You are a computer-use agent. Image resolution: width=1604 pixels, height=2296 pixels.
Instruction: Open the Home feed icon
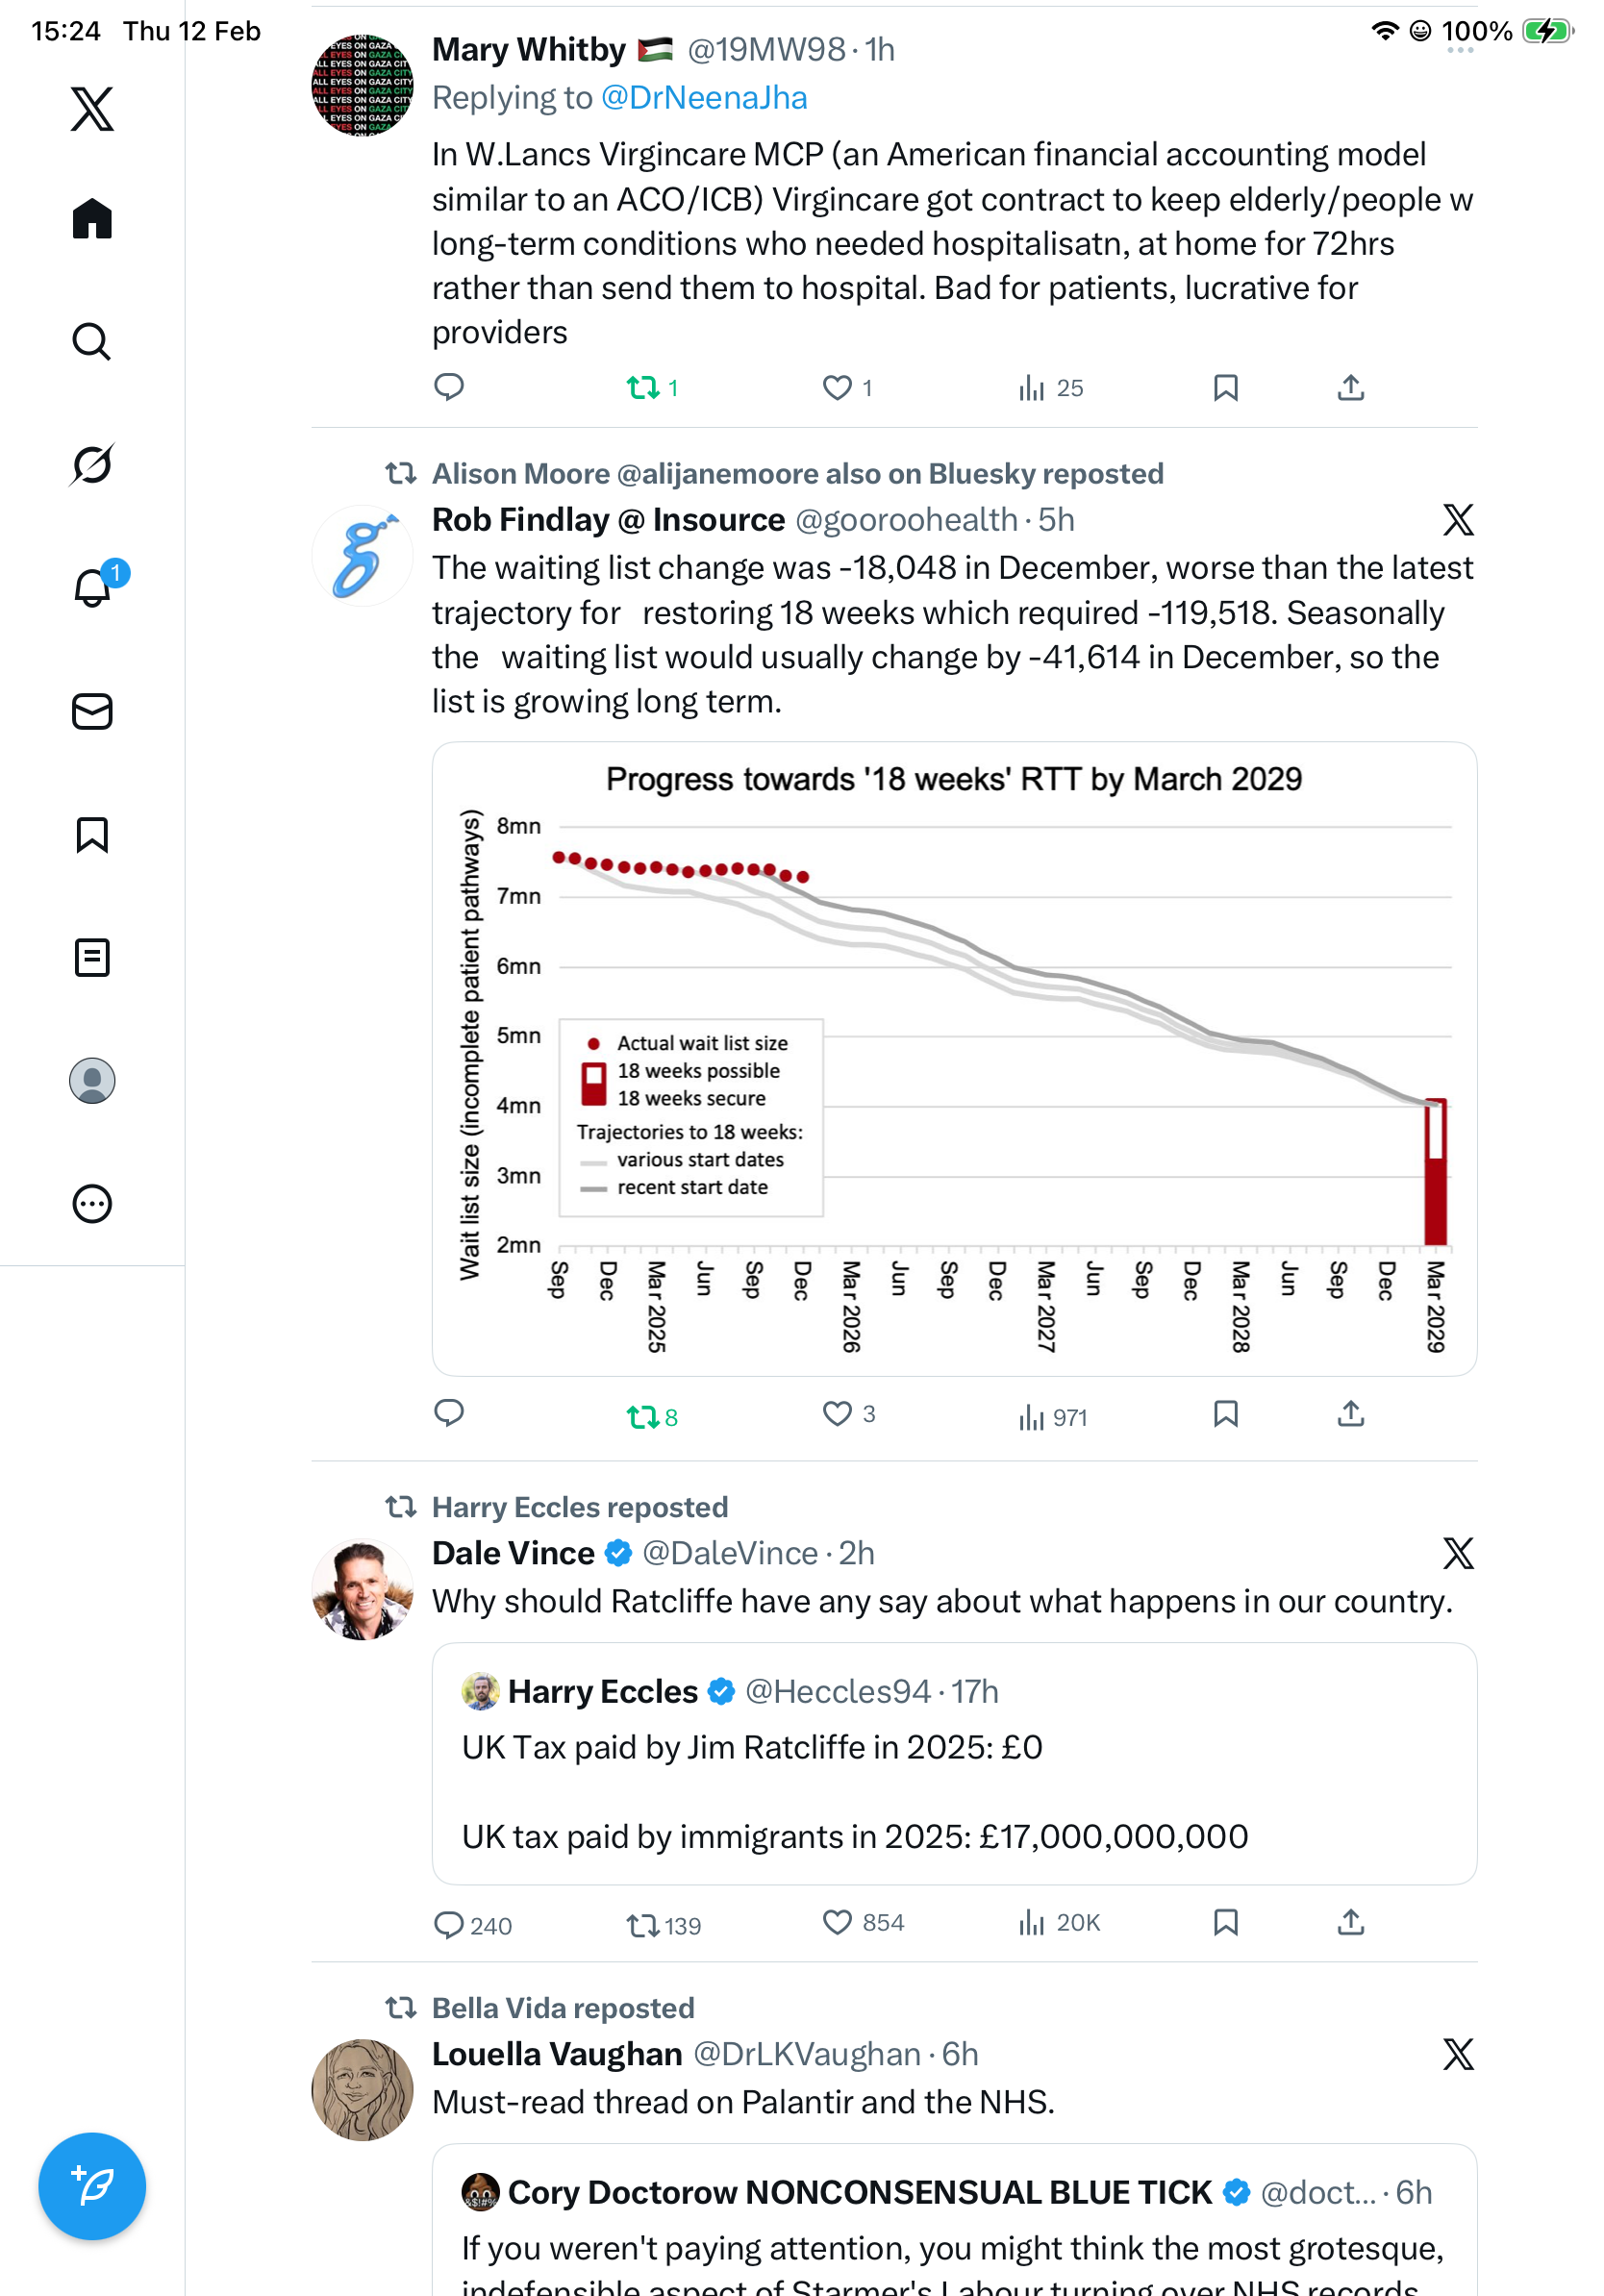tap(92, 219)
